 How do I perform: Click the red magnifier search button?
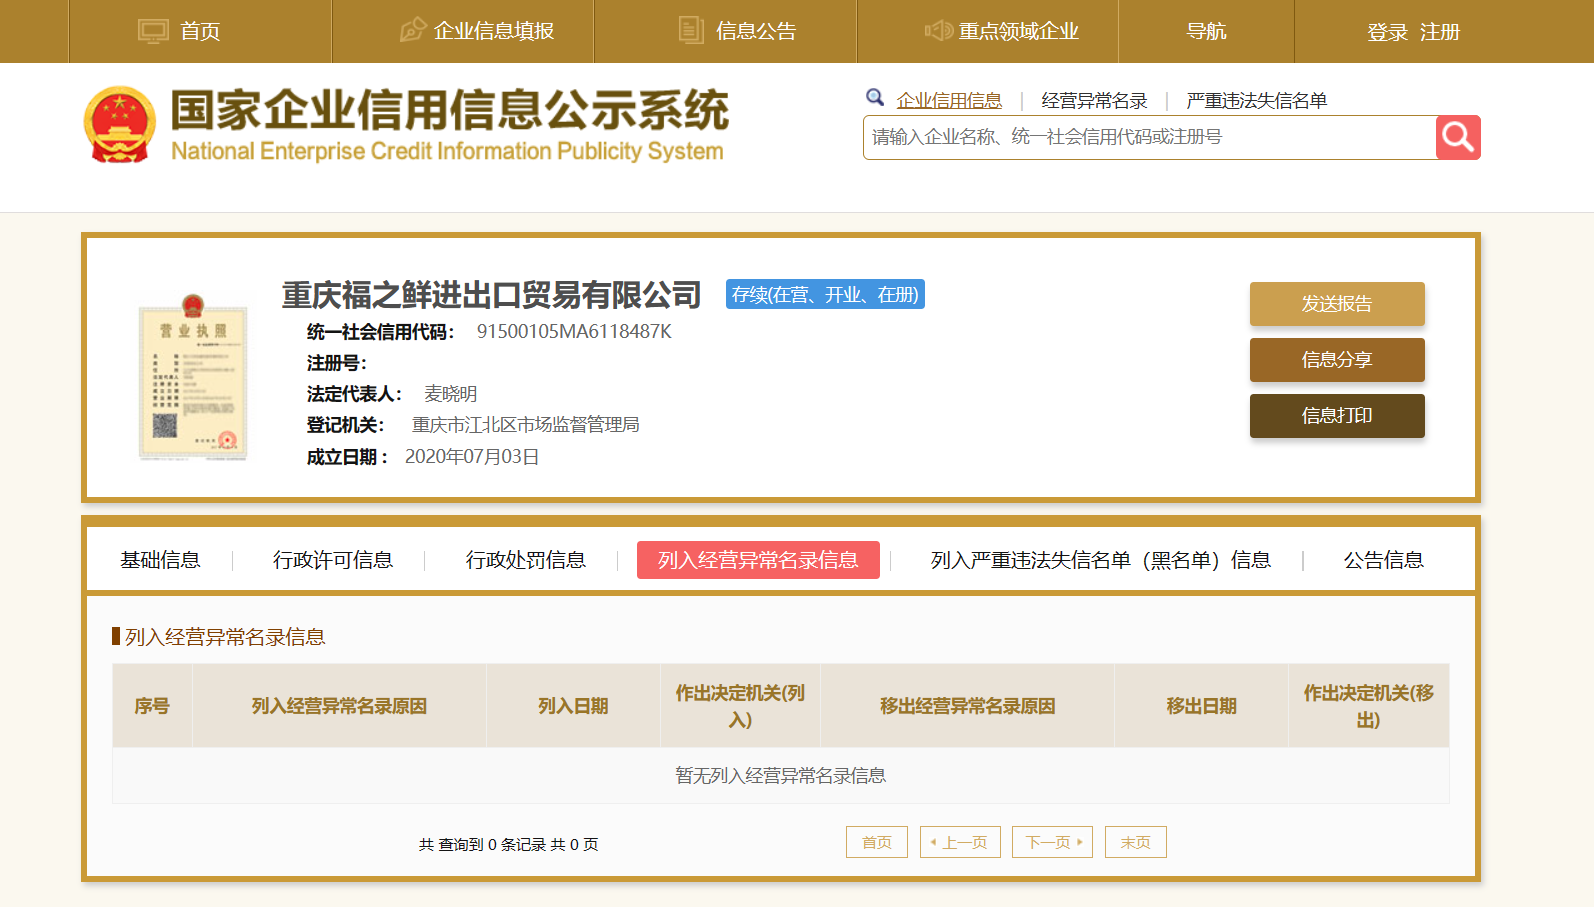pyautogui.click(x=1458, y=137)
